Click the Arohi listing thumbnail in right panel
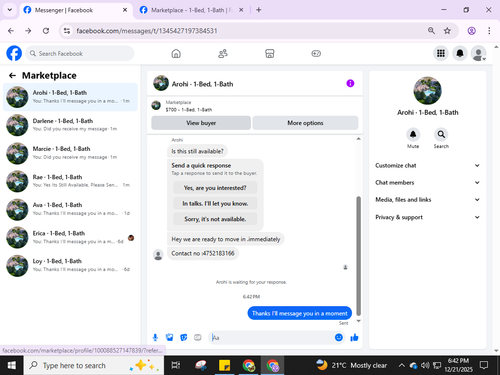Viewport: 500px width, 375px height. pyautogui.click(x=427, y=90)
